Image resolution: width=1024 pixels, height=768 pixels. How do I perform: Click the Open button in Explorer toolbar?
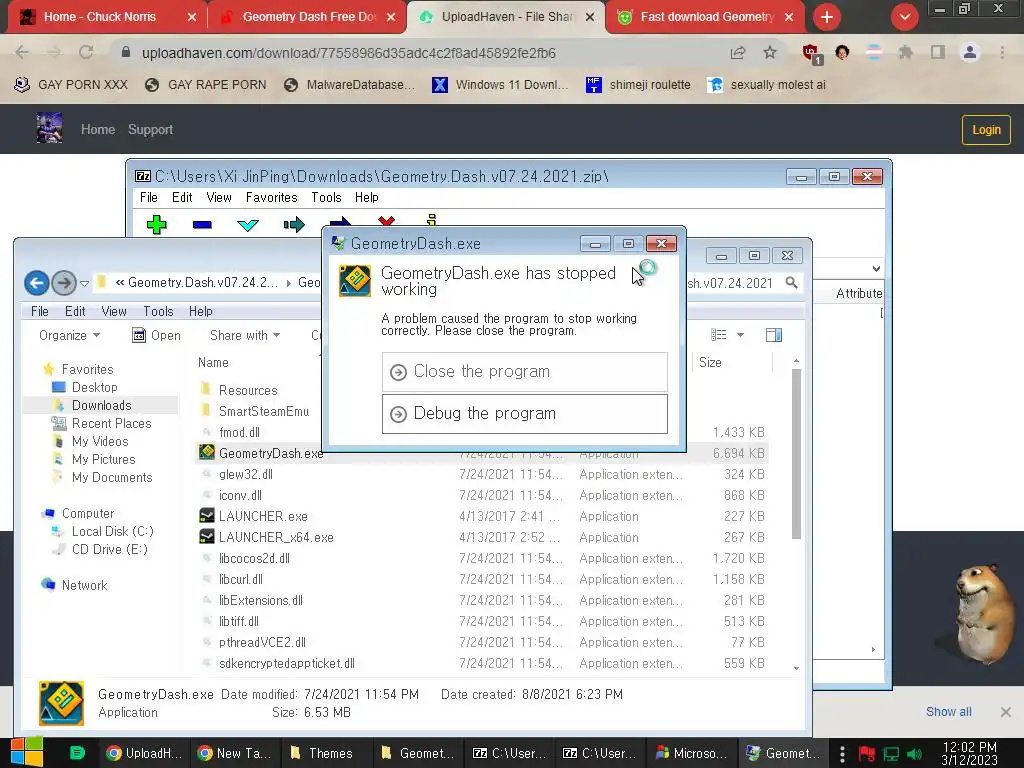tap(156, 335)
